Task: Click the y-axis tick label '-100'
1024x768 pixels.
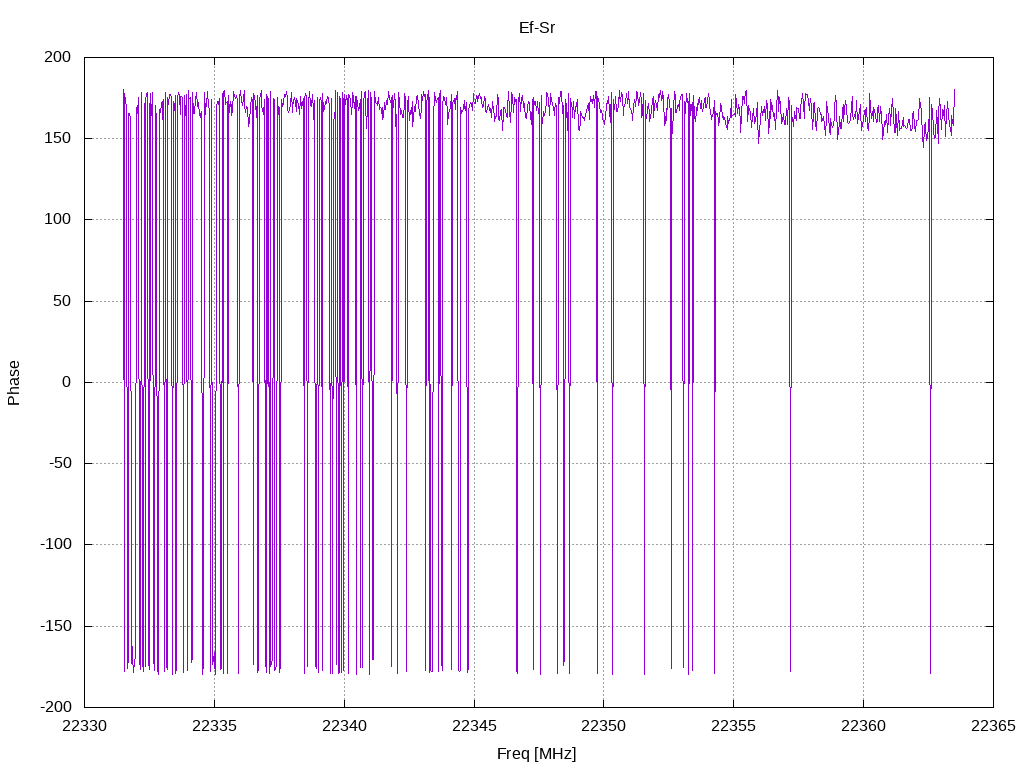Action: point(56,544)
